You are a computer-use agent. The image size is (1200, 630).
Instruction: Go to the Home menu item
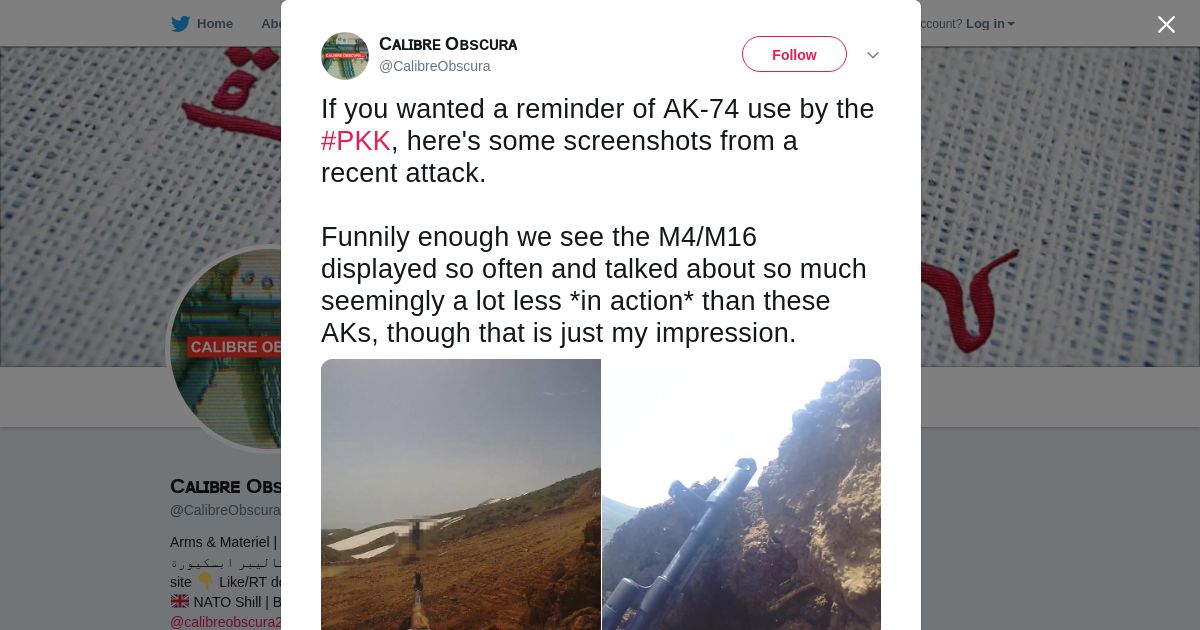[202, 24]
